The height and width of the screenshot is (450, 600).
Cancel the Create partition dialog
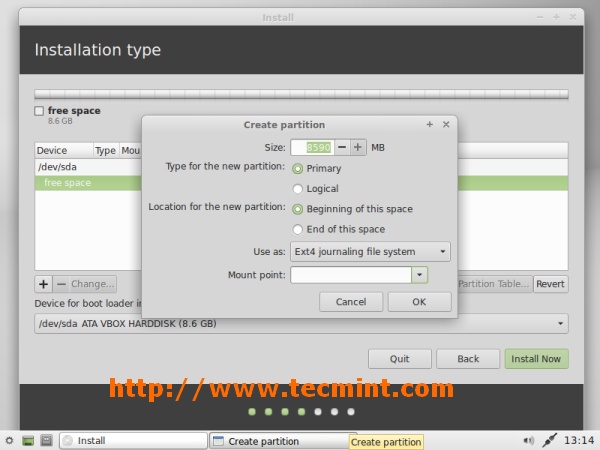(351, 302)
